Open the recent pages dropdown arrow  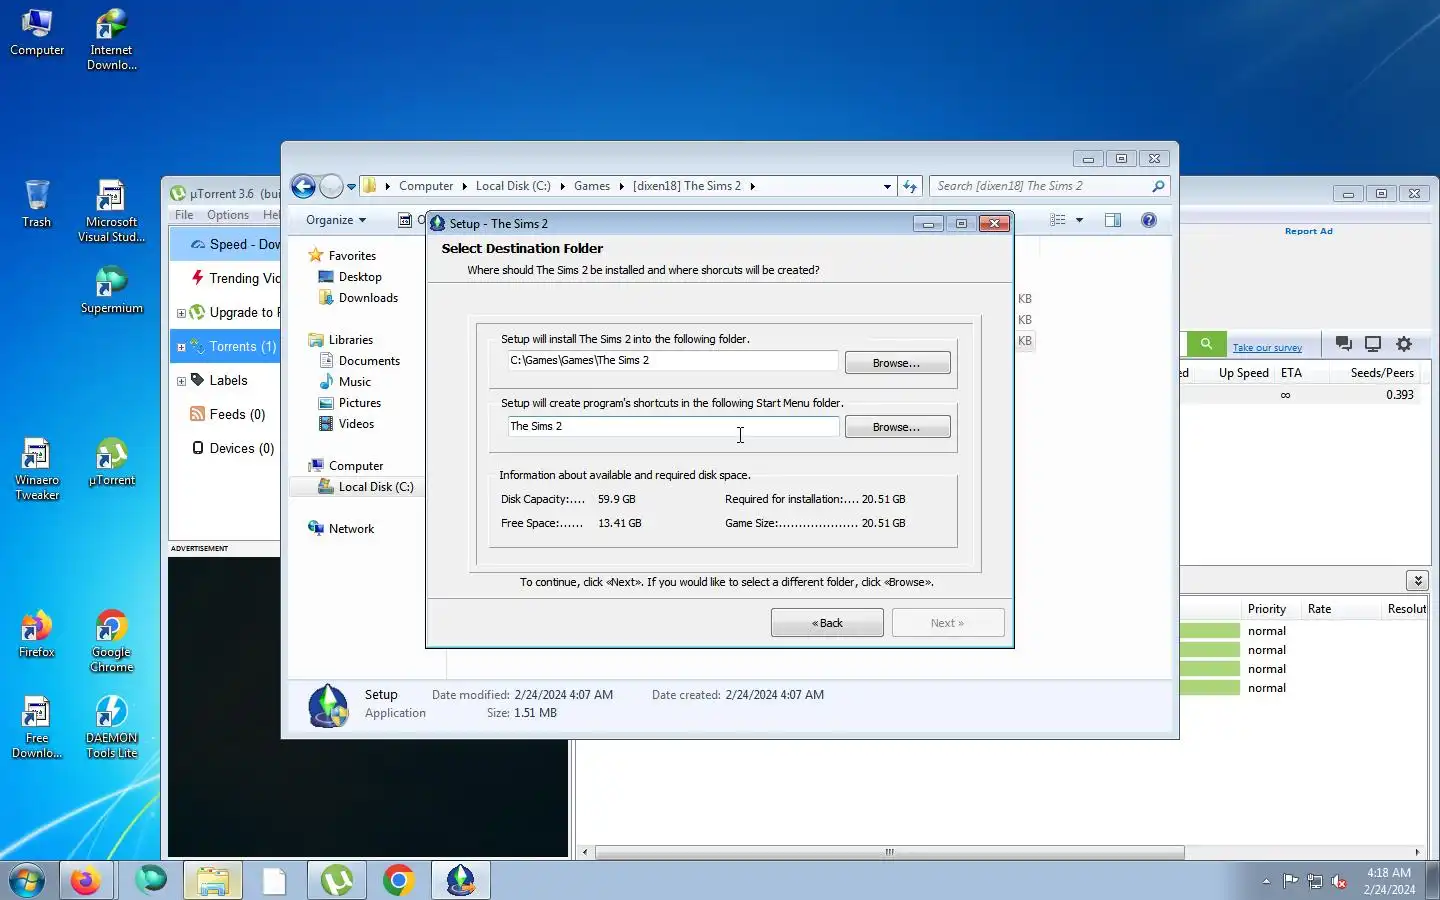point(351,187)
